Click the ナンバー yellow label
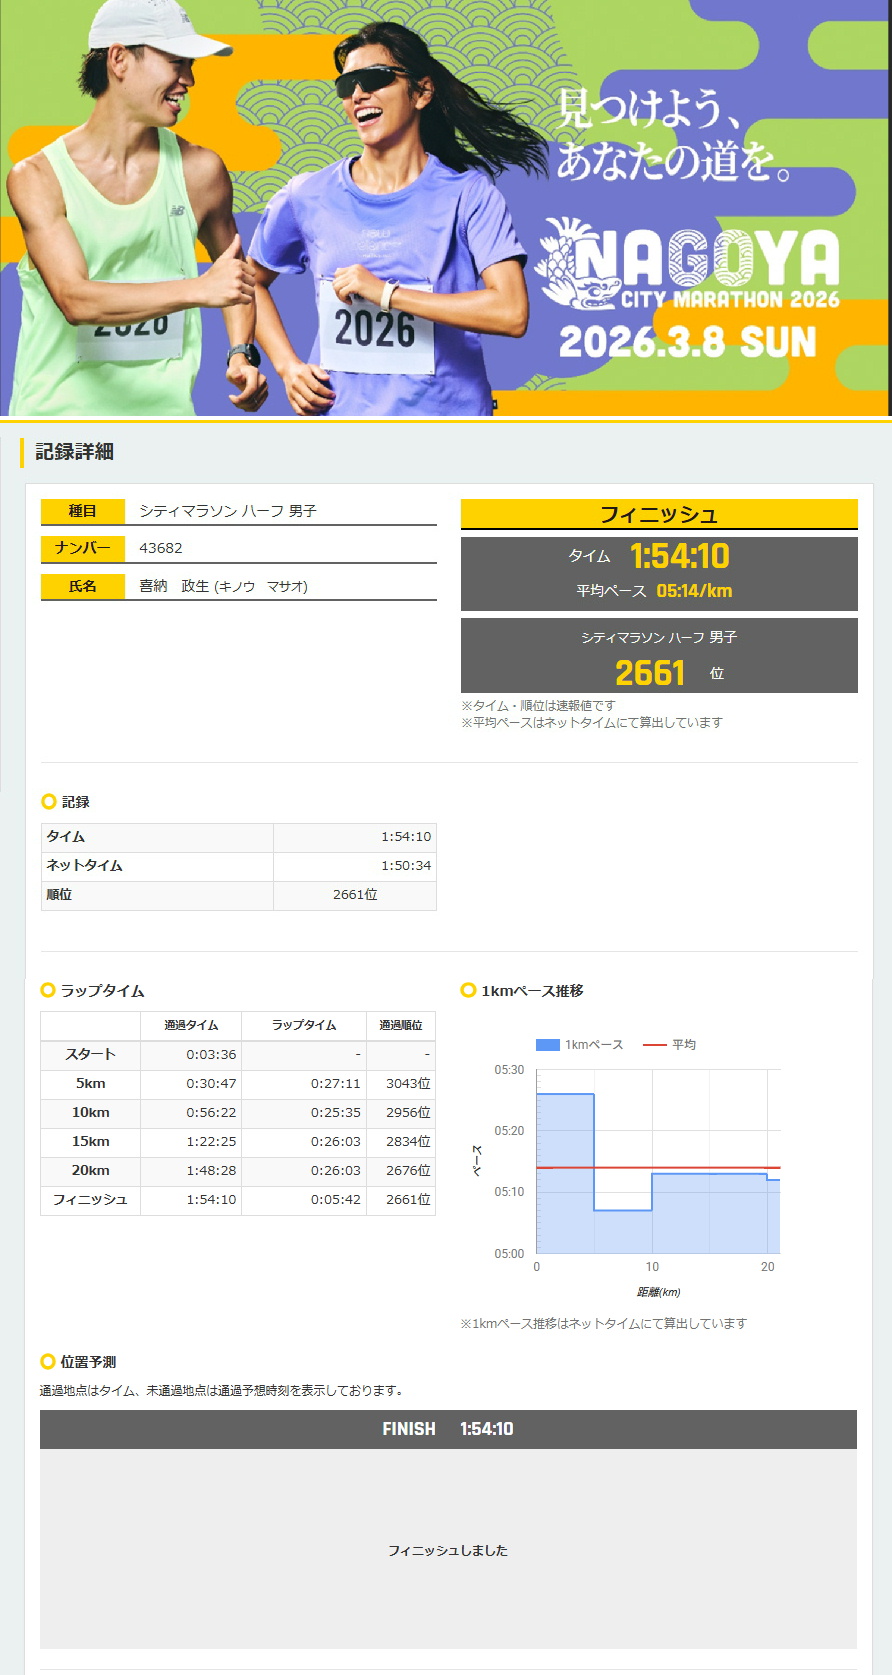 [83, 548]
